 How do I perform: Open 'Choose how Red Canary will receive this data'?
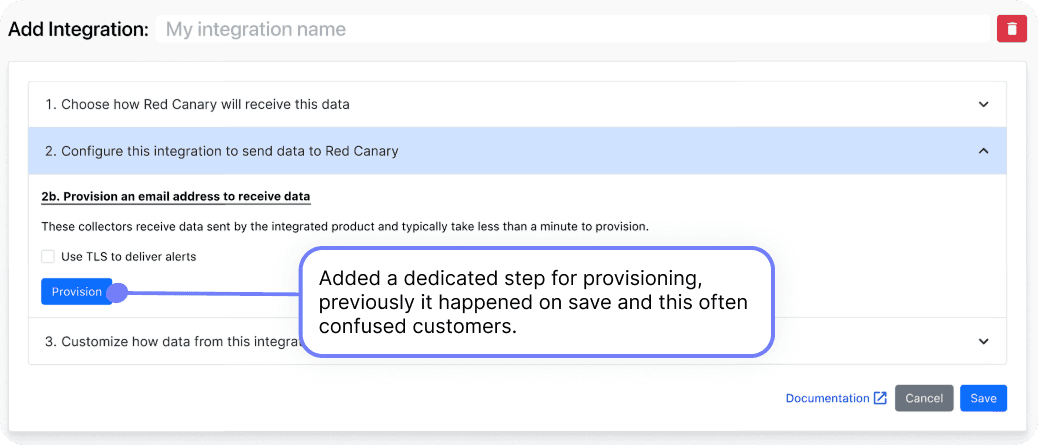coord(197,104)
